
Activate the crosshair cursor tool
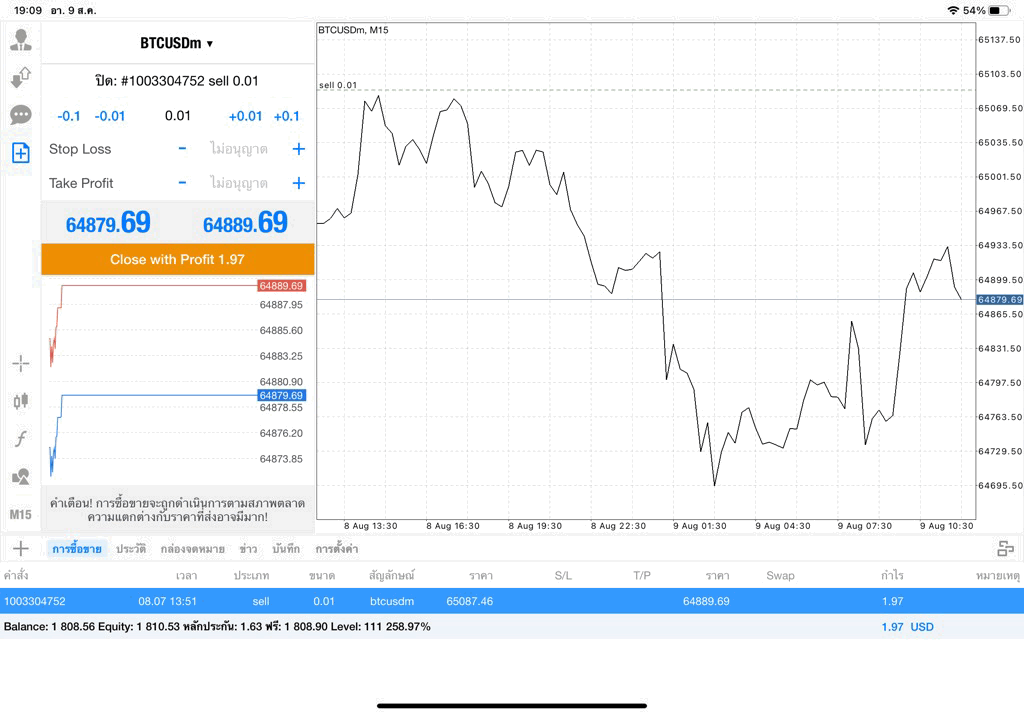[20, 363]
